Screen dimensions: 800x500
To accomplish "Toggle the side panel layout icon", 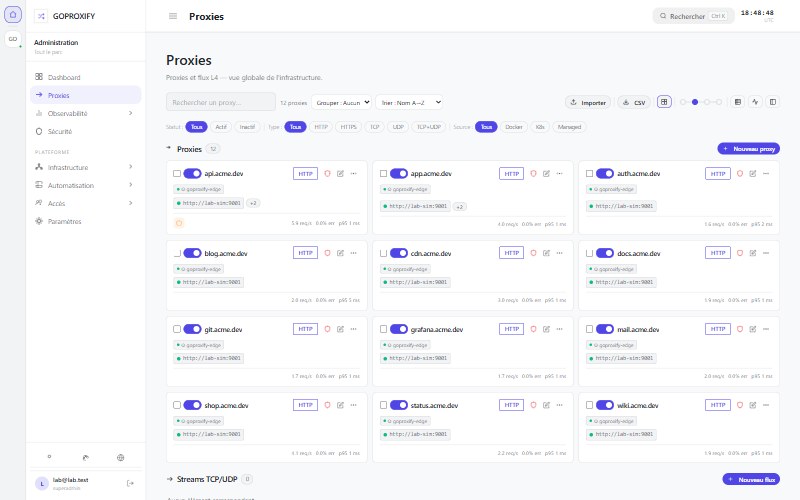I will [x=773, y=102].
